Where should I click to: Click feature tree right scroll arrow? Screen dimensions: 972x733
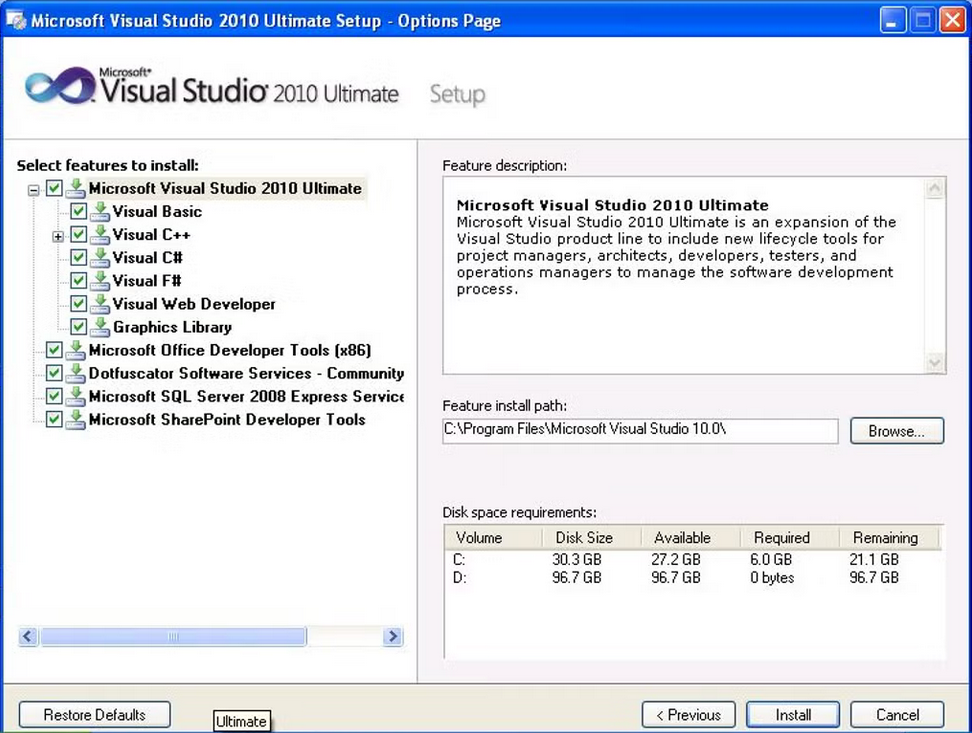pyautogui.click(x=392, y=636)
